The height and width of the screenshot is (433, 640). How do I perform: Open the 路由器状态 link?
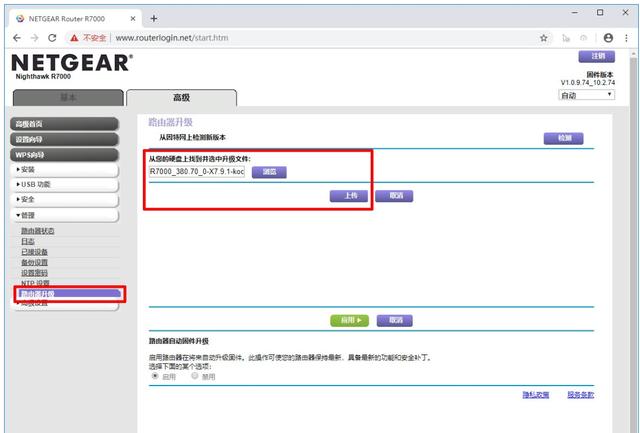click(38, 231)
